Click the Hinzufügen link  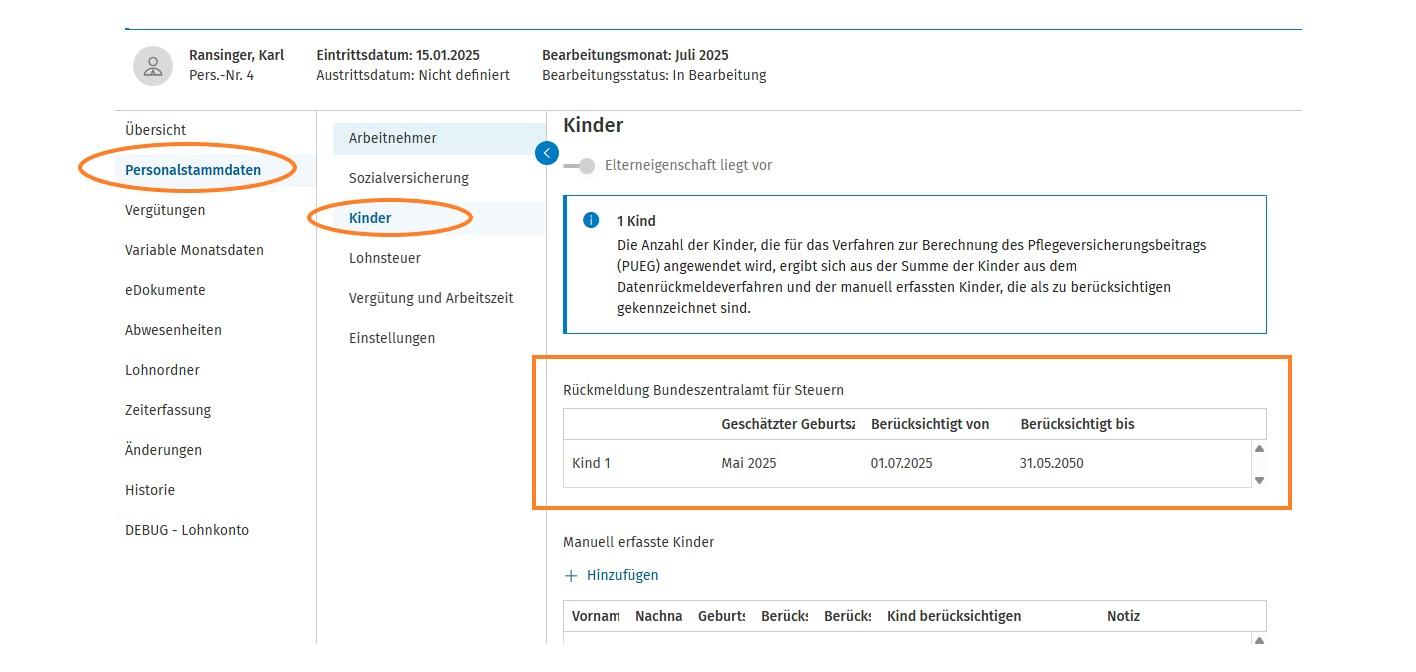tap(622, 575)
